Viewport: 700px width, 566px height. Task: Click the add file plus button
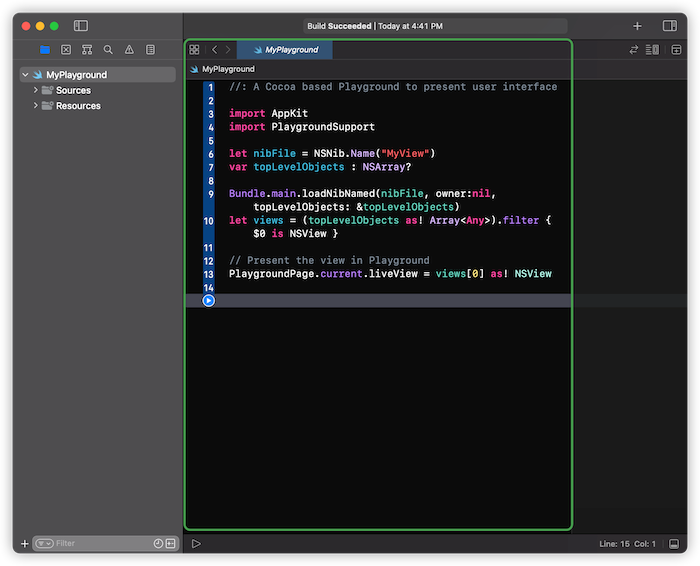point(25,544)
